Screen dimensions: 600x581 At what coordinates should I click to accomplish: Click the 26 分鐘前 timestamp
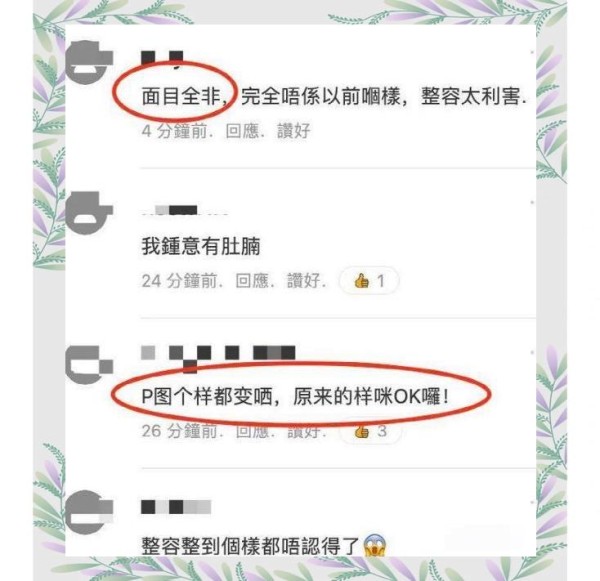coord(179,431)
